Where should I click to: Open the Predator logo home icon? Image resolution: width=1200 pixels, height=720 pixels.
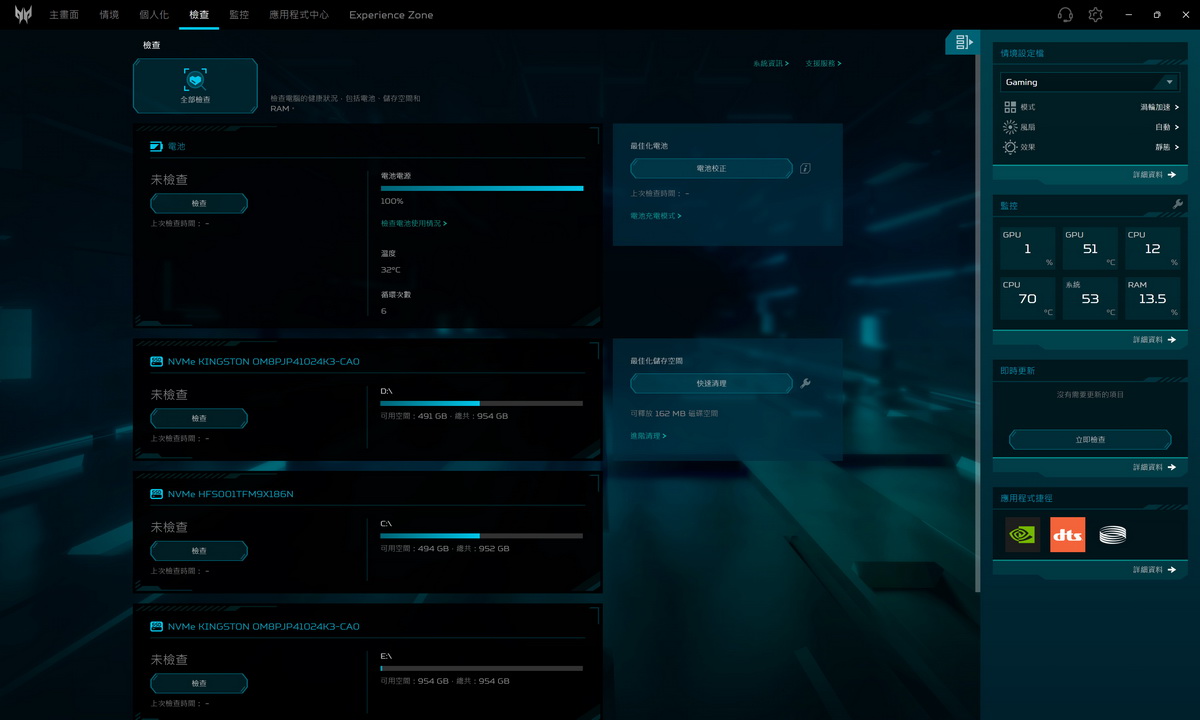point(23,15)
